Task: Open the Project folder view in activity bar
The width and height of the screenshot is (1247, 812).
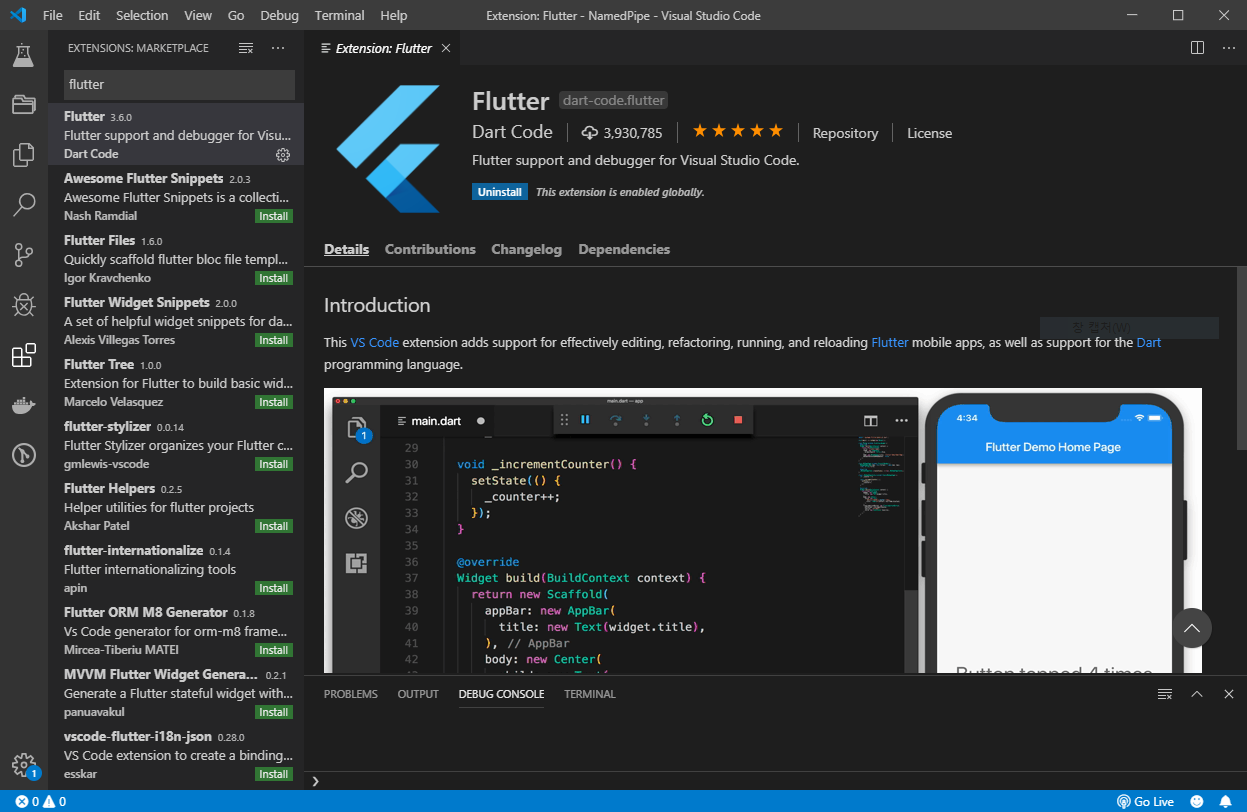Action: [23, 105]
